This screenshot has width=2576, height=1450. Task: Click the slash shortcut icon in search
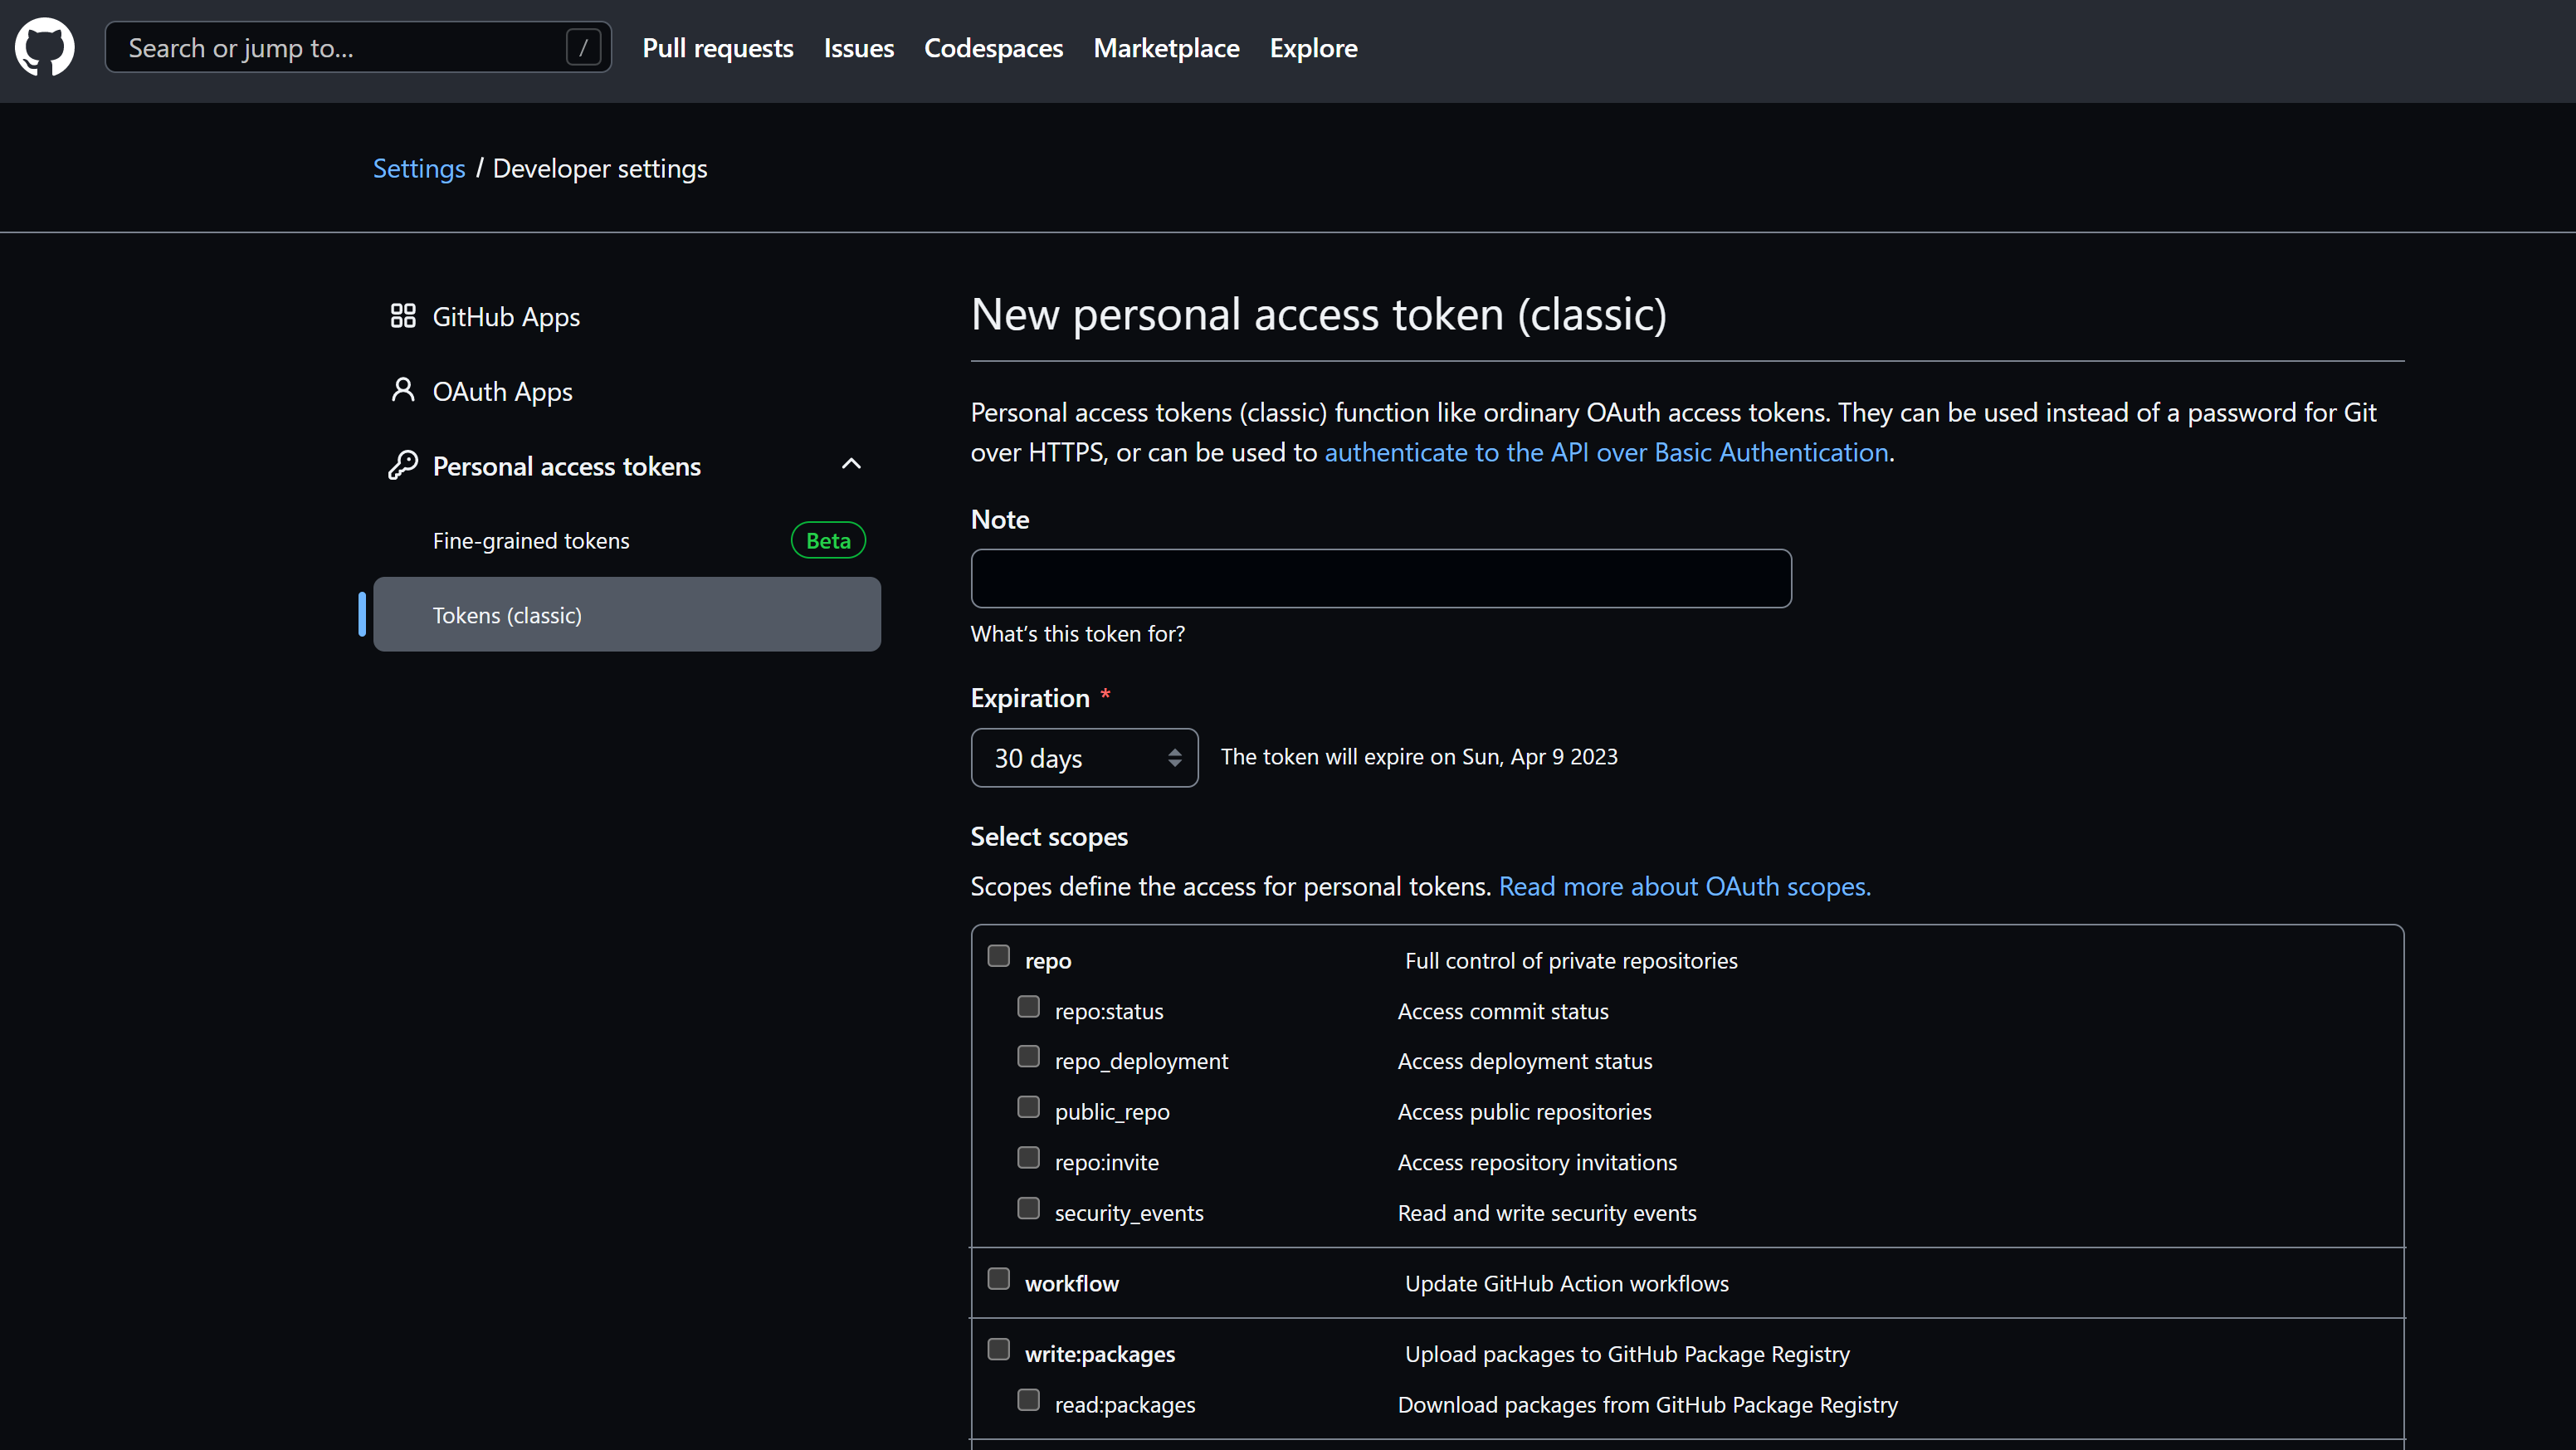pyautogui.click(x=583, y=47)
